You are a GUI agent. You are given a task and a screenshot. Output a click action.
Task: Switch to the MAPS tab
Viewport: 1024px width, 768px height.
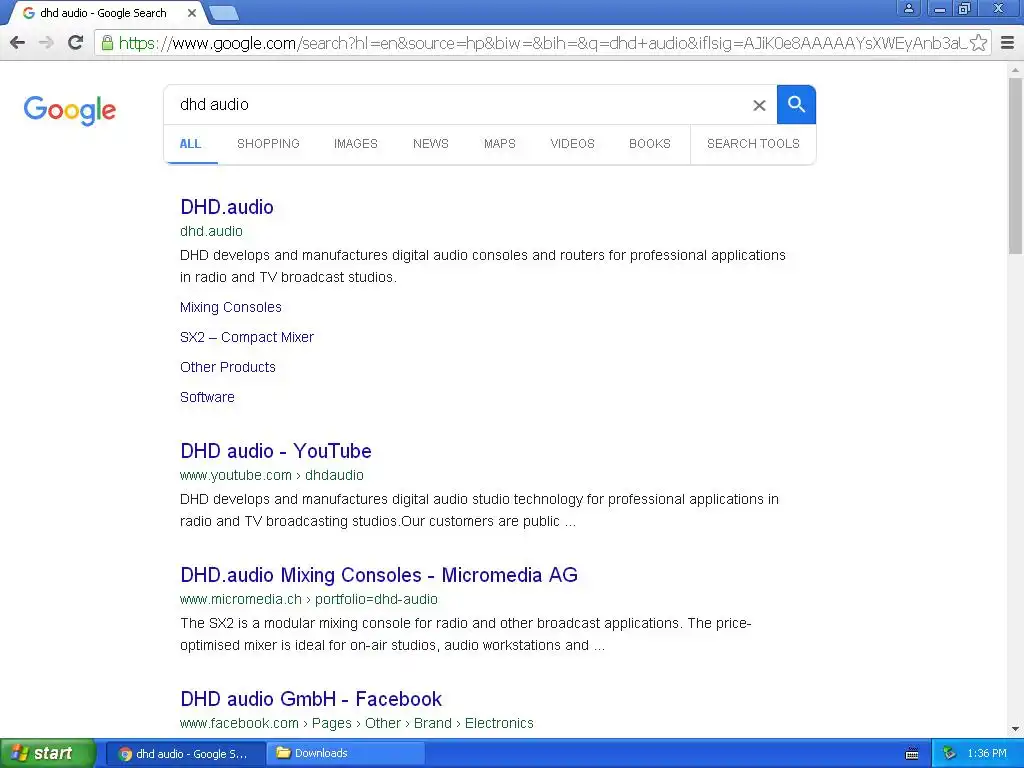(x=500, y=144)
